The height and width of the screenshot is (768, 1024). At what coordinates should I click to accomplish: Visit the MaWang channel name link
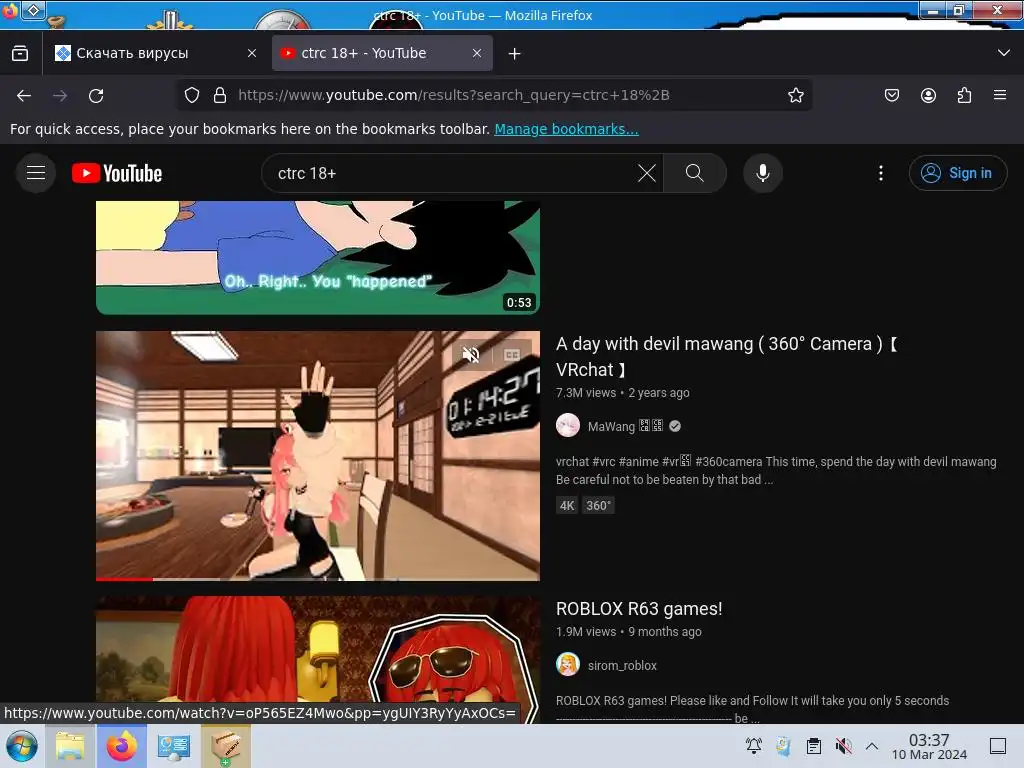pos(625,426)
